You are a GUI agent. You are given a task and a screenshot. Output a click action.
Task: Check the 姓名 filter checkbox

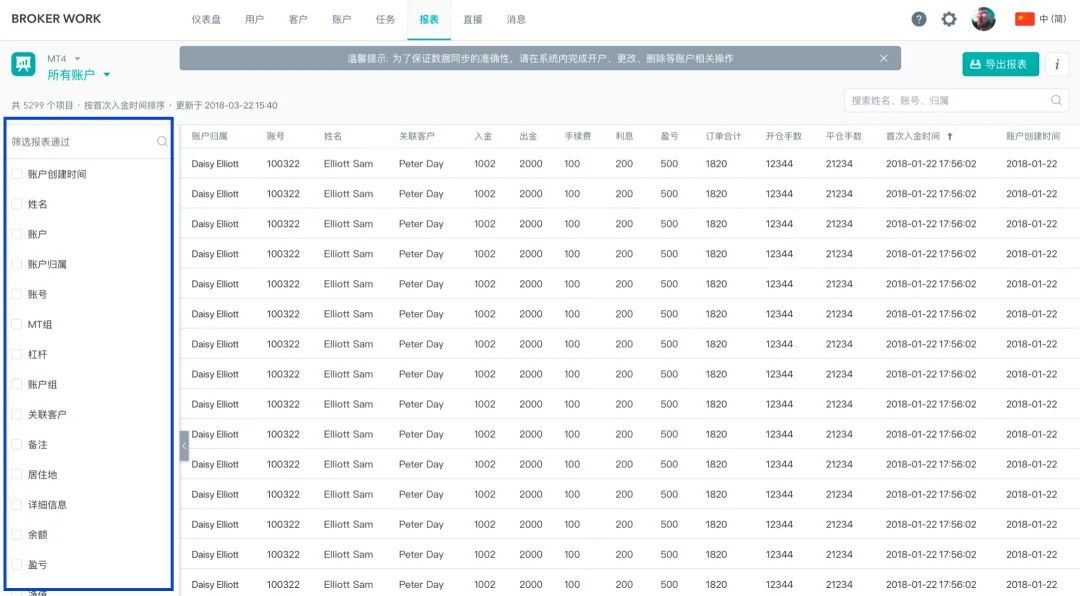tap(17, 204)
